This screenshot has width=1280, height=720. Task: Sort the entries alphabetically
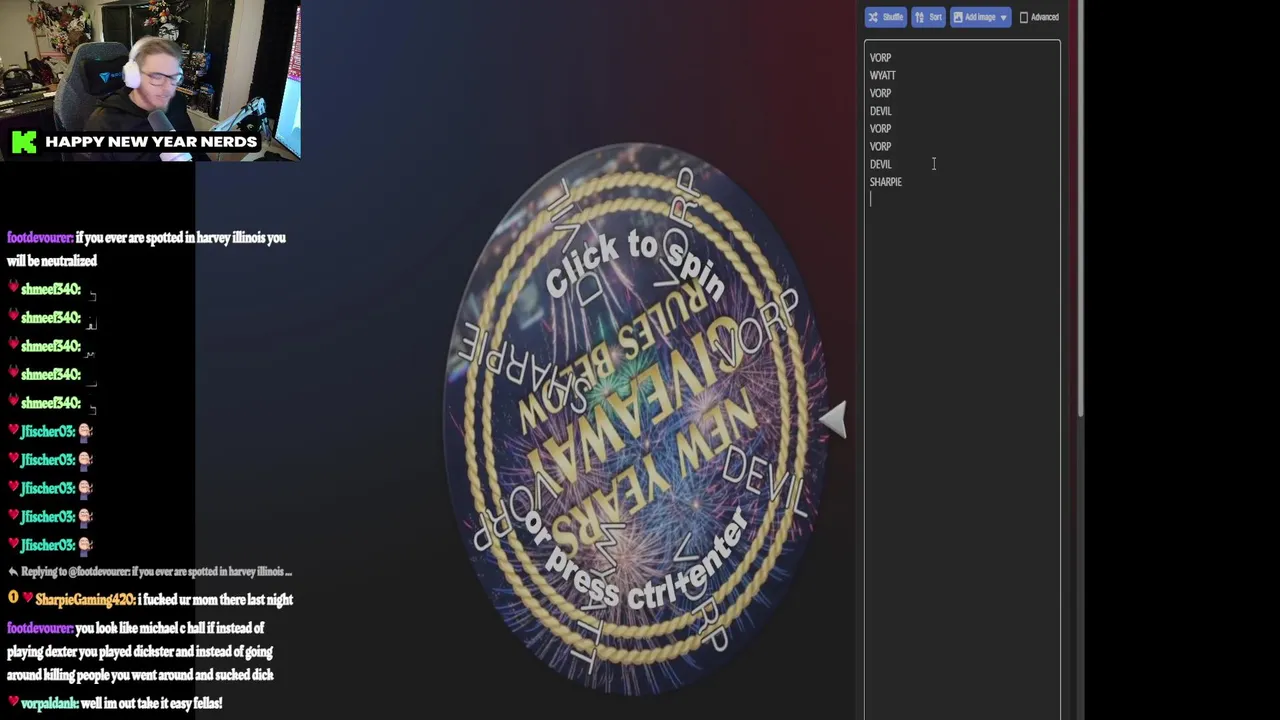click(928, 17)
